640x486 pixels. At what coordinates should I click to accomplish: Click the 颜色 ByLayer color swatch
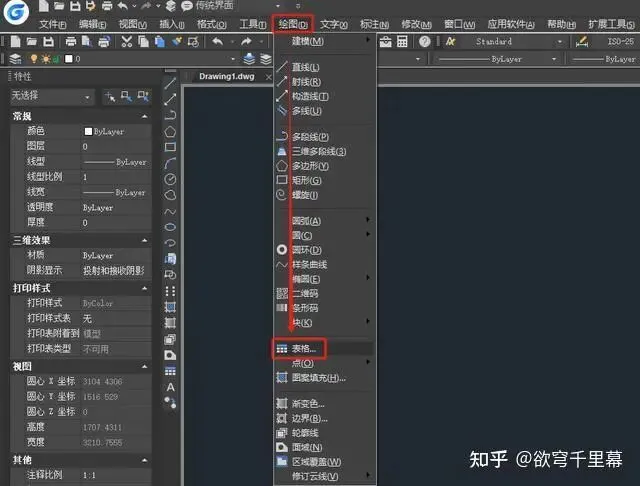(x=88, y=131)
